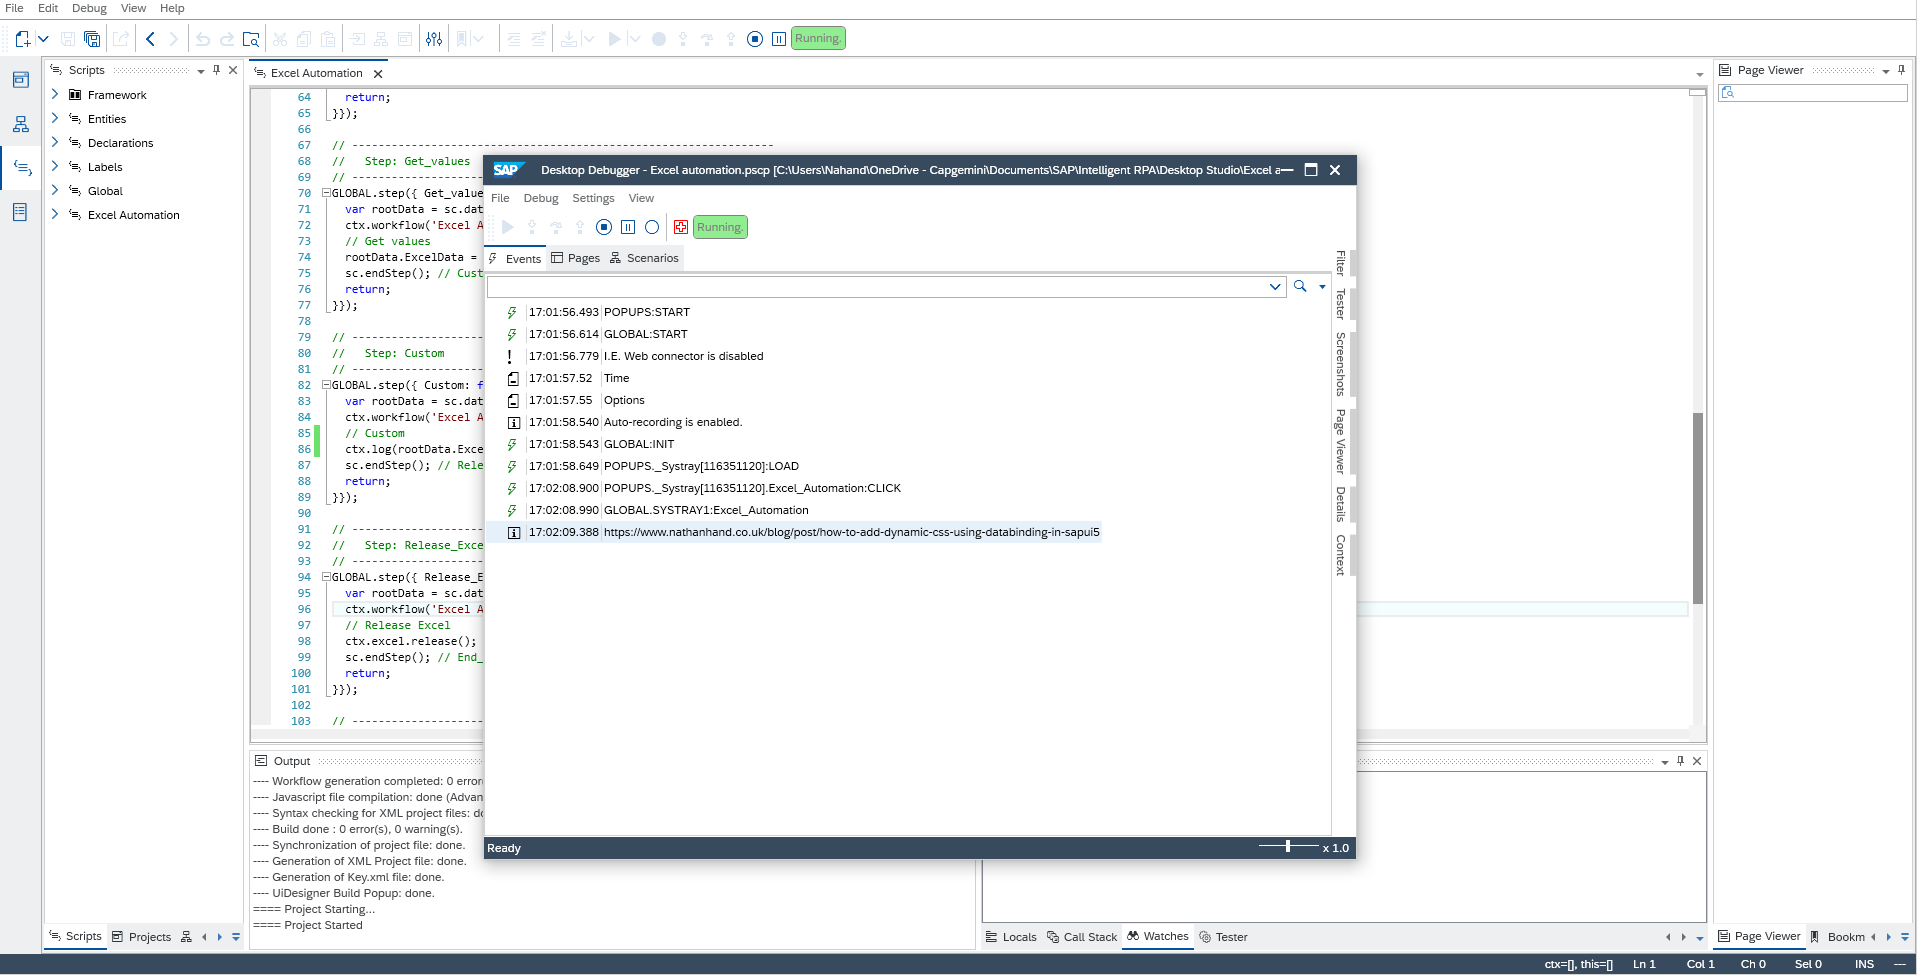Click the magnifier search icon in Debugger
The height and width of the screenshot is (975, 1917).
(x=1300, y=286)
